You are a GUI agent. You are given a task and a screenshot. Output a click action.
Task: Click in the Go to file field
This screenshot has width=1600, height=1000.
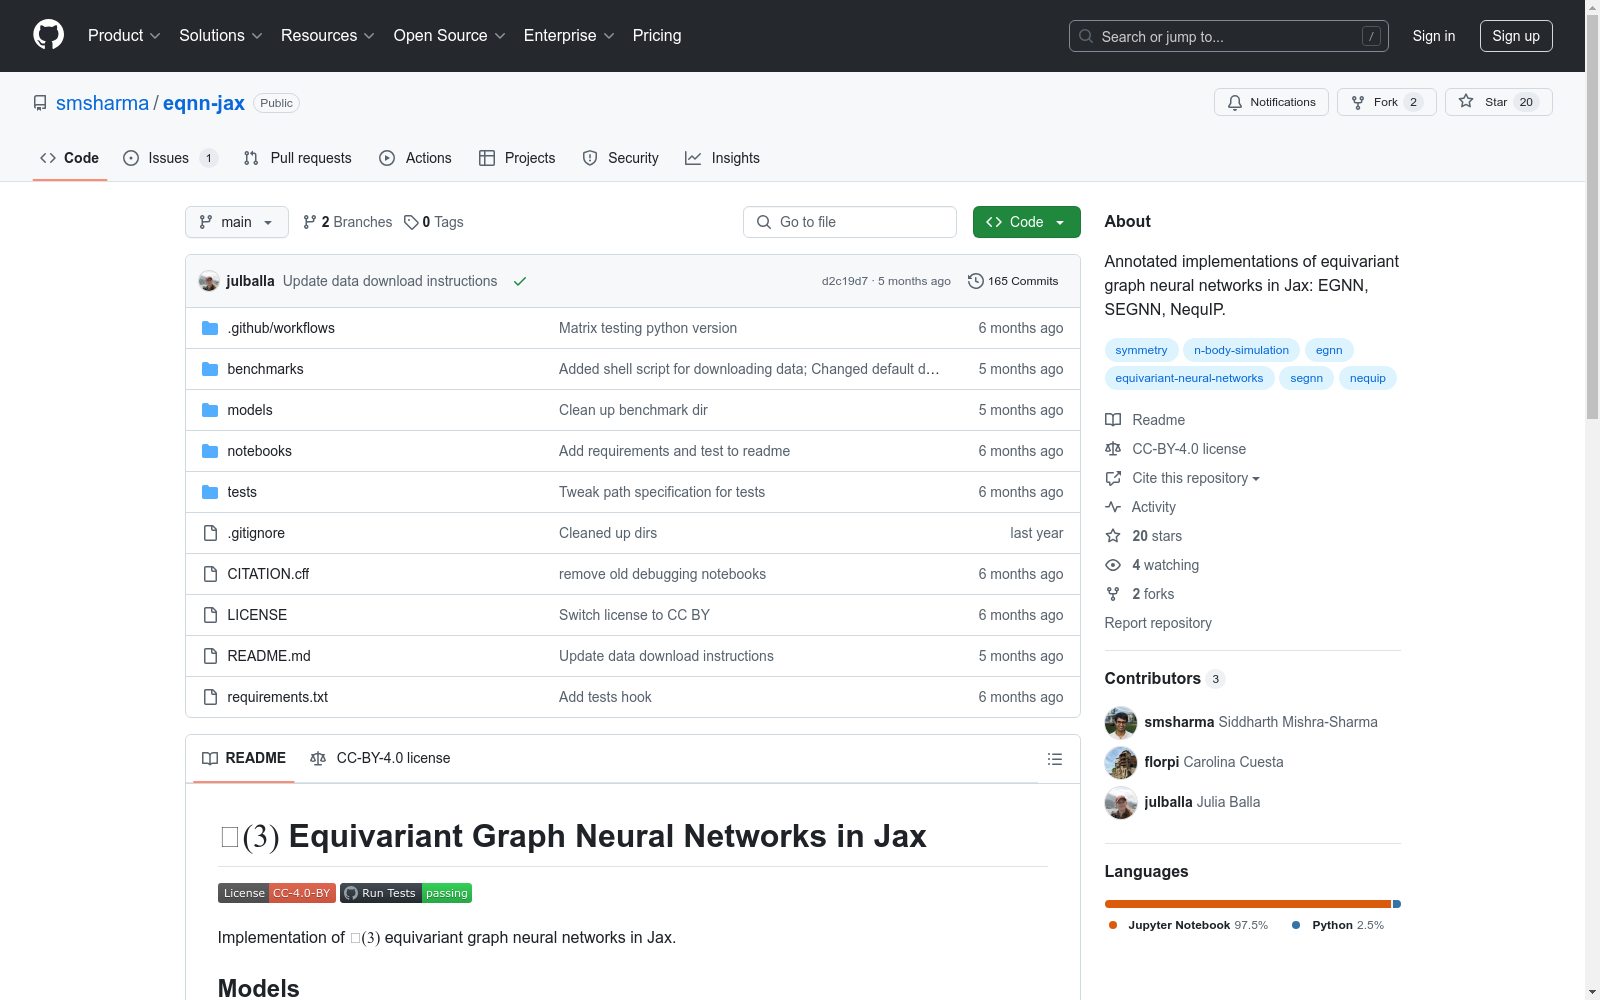pos(850,222)
